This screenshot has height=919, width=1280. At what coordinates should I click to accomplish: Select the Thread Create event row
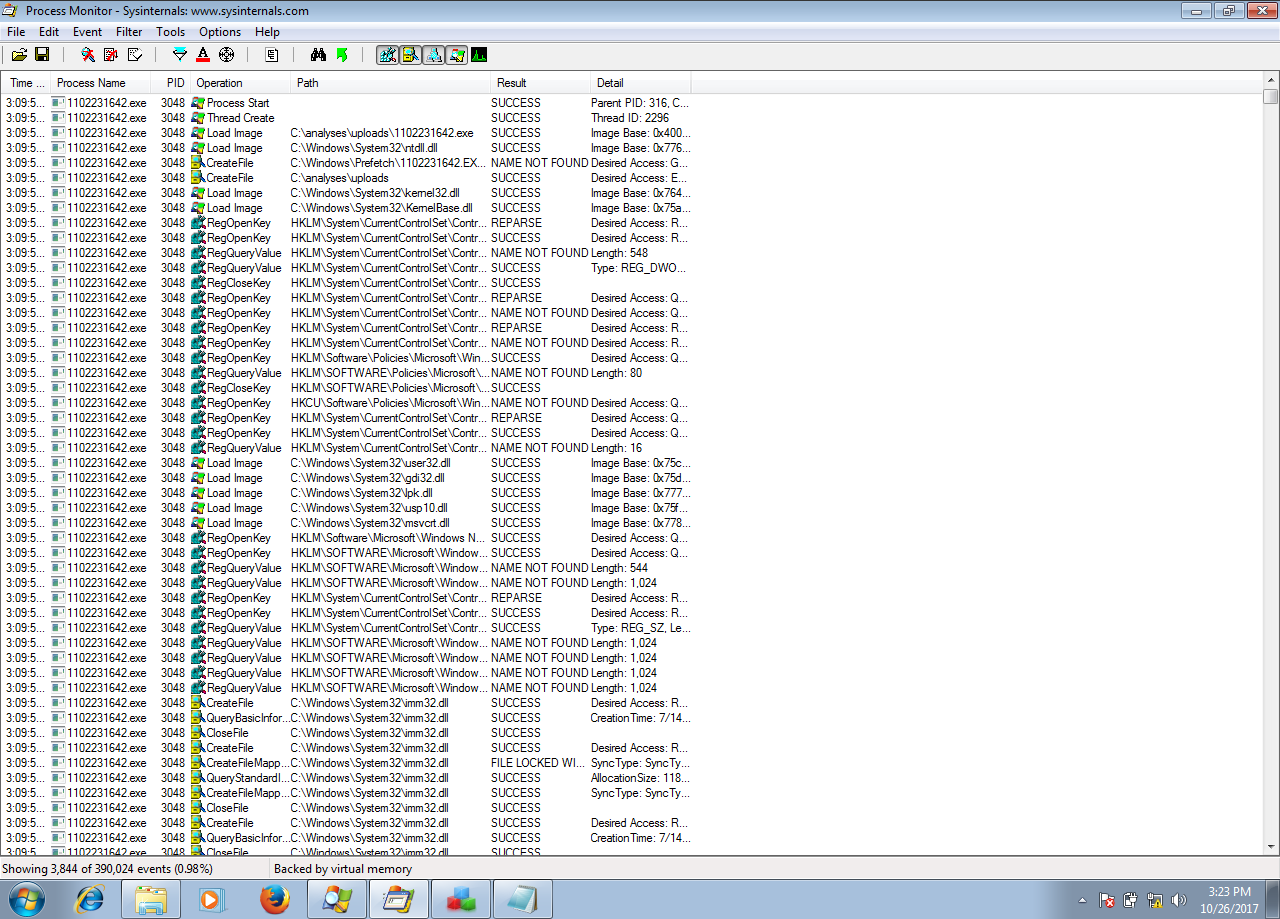[345, 118]
